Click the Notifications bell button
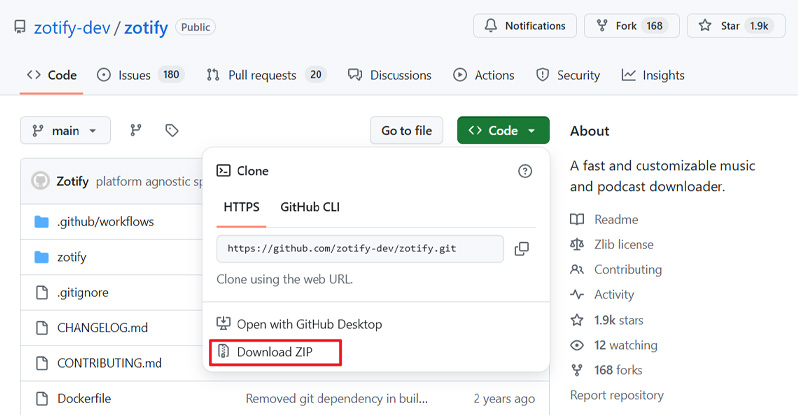800x415 pixels. 524,26
